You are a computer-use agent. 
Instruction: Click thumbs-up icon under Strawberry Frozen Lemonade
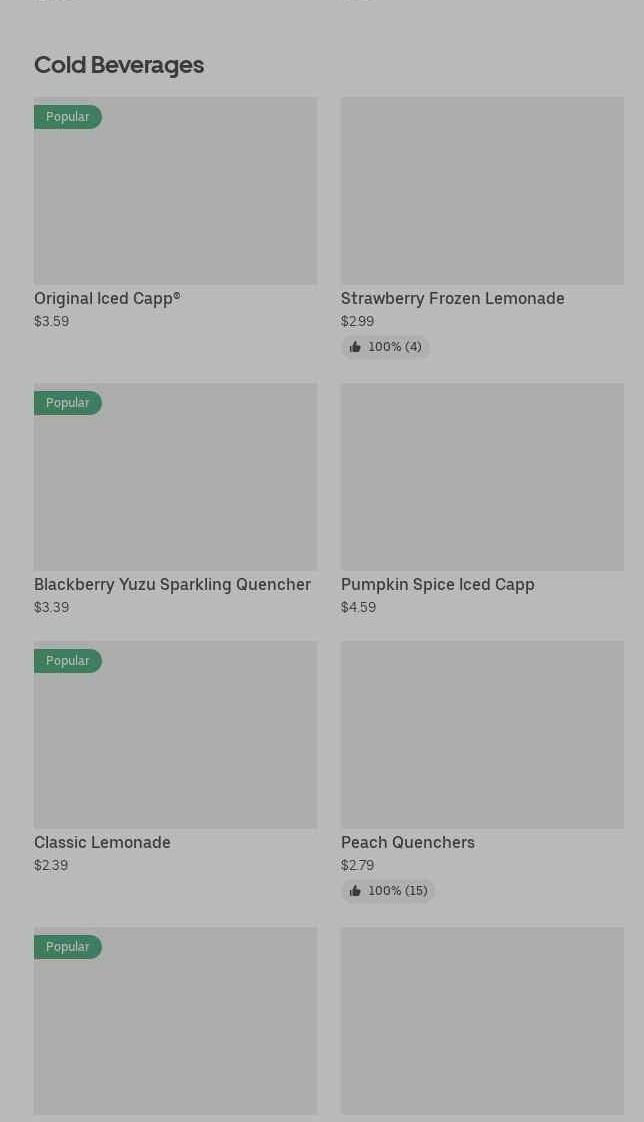[355, 347]
